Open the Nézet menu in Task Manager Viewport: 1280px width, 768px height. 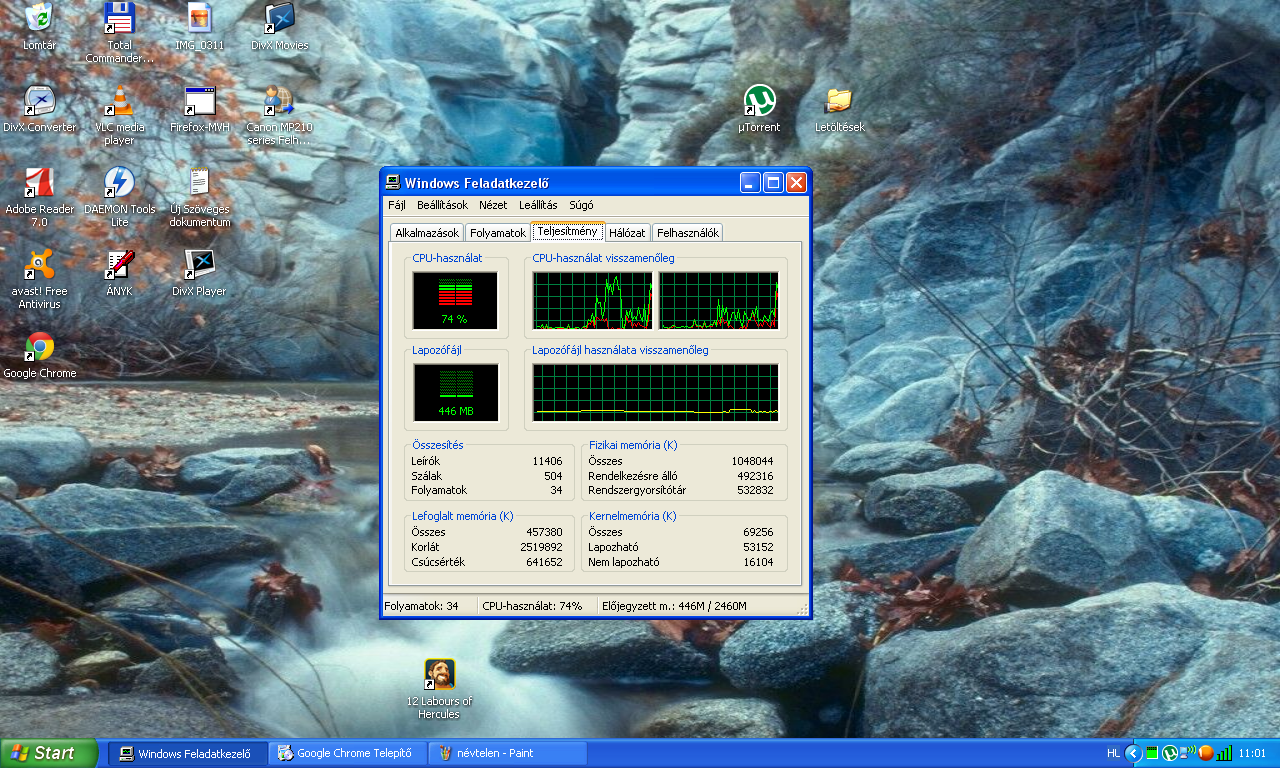[x=493, y=205]
